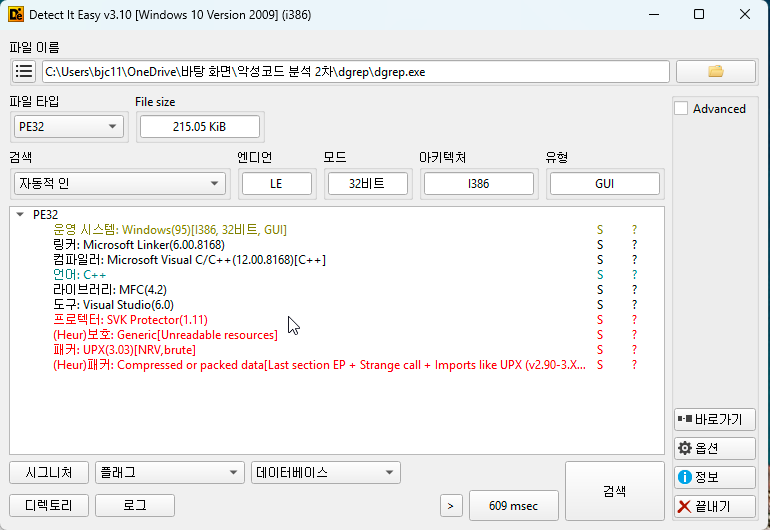770x530 pixels.
Task: Click the S link for SVK Protector
Action: pyautogui.click(x=600, y=319)
